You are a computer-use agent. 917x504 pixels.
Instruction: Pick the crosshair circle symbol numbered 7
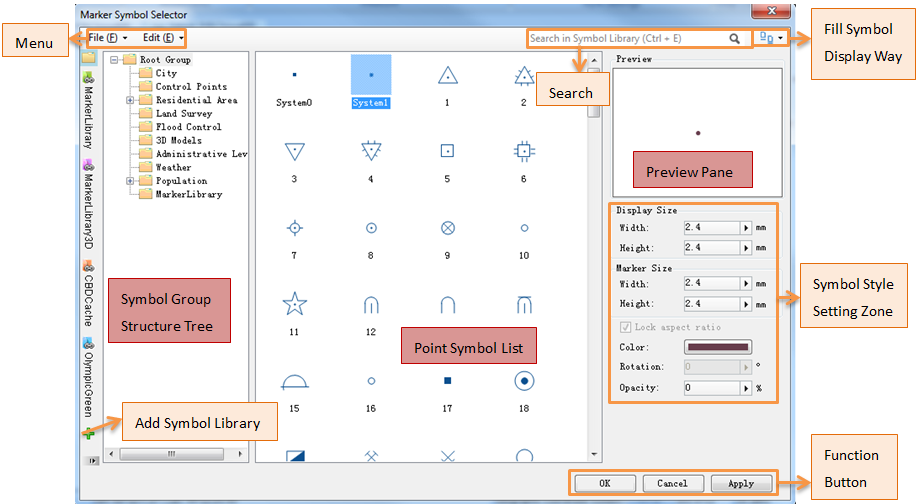click(x=294, y=228)
